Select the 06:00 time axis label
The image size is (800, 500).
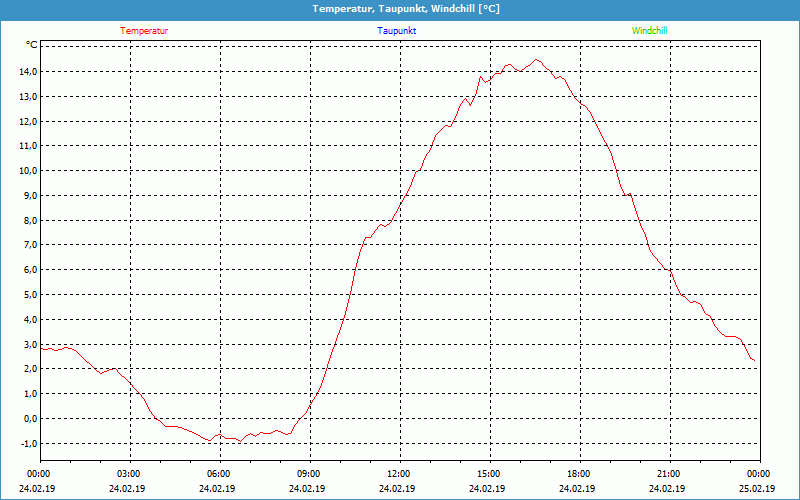point(219,474)
